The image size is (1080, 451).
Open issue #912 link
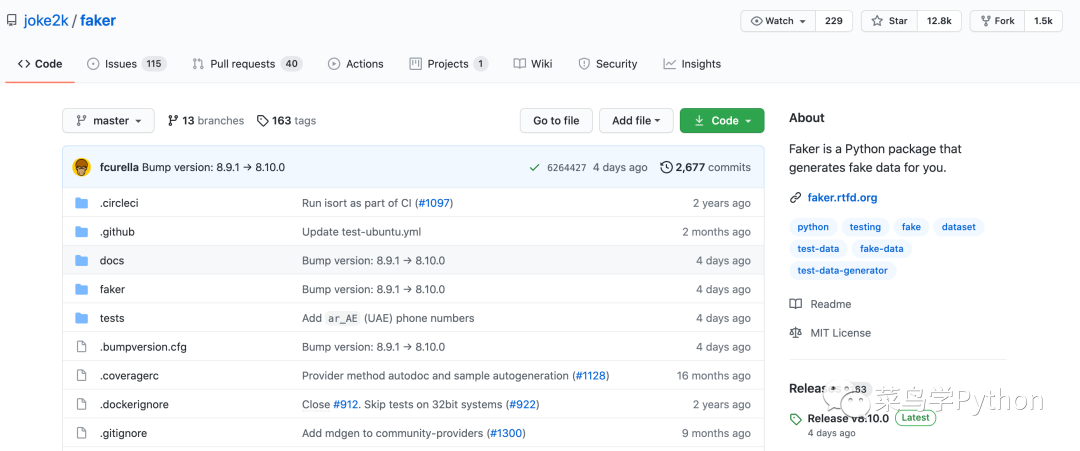(345, 404)
